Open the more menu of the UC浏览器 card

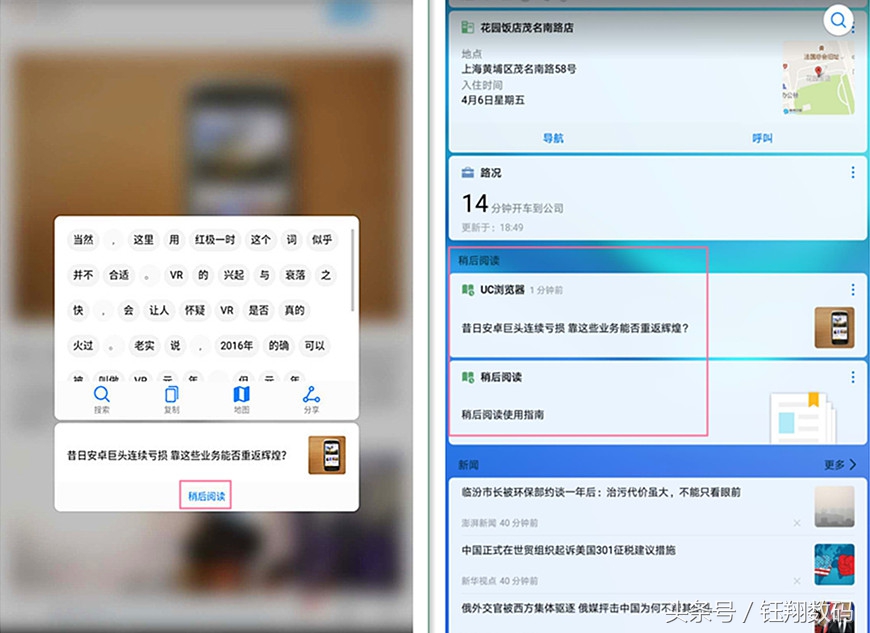tap(853, 290)
